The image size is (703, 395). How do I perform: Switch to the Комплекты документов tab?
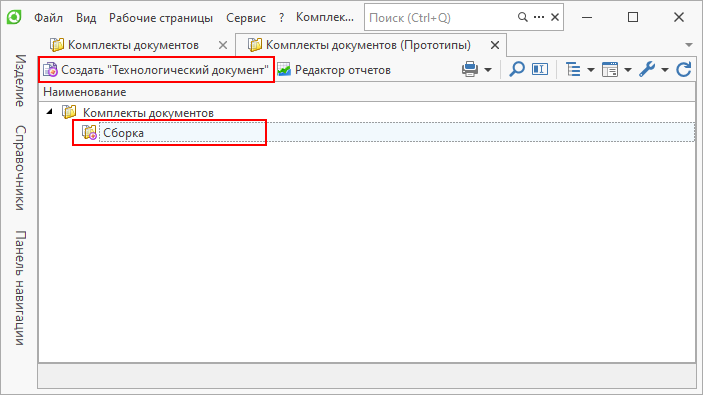pos(133,45)
